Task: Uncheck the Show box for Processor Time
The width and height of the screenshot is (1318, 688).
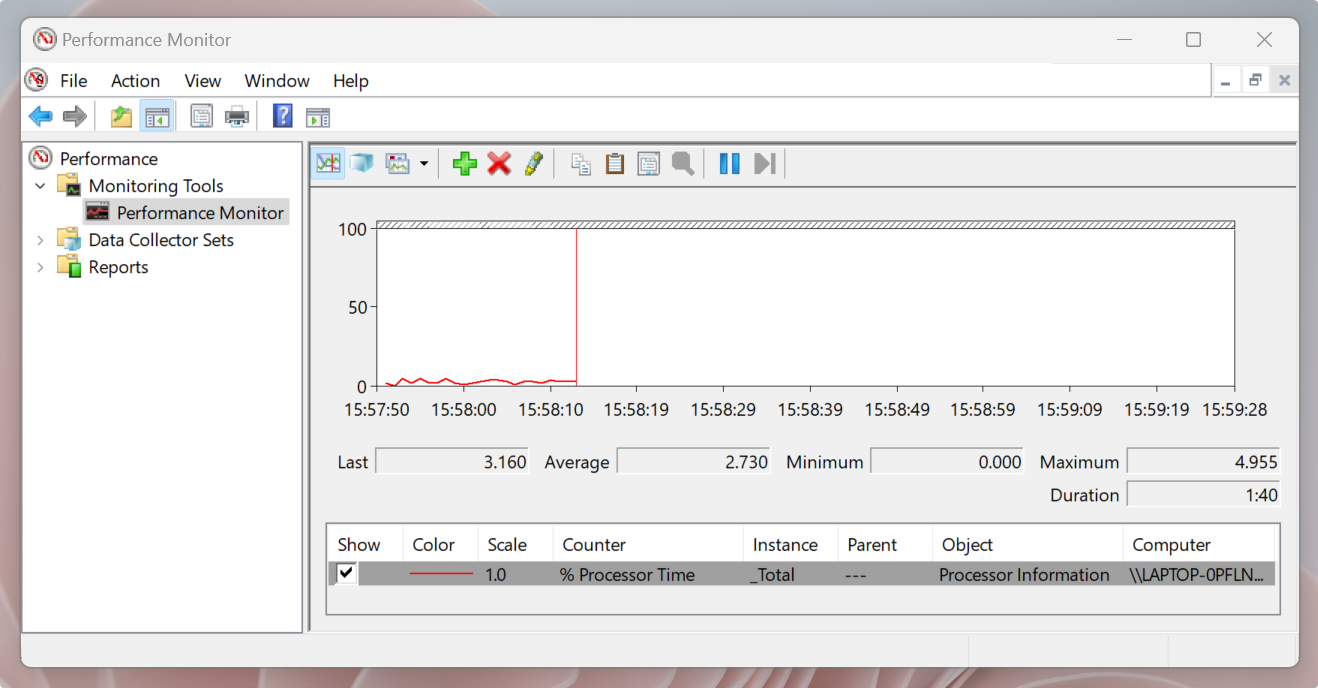Action: (x=344, y=574)
